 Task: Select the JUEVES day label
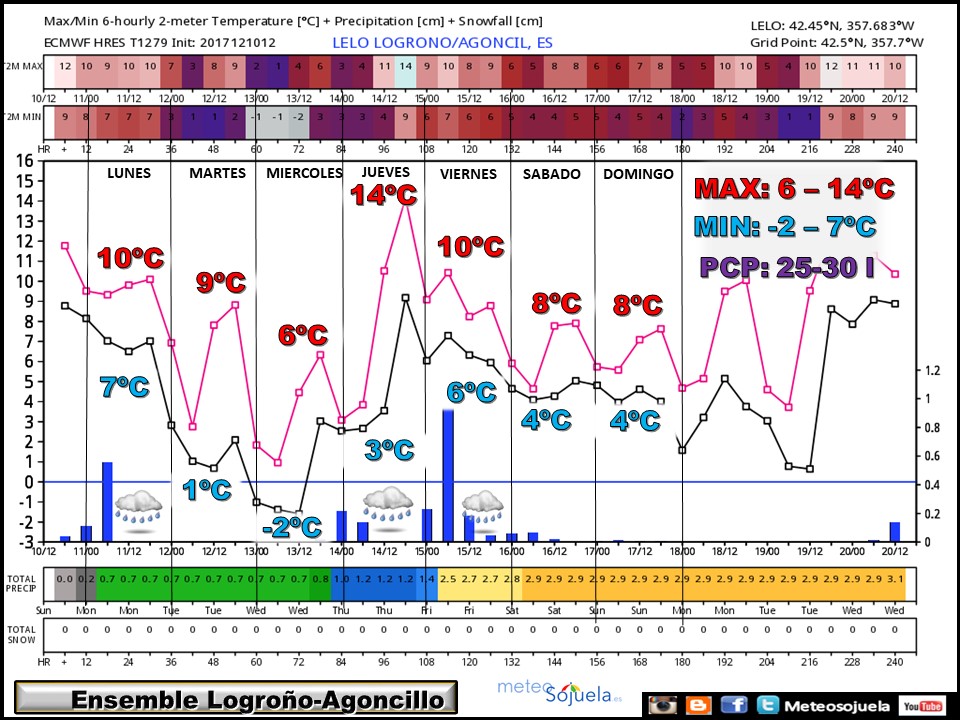(x=385, y=172)
